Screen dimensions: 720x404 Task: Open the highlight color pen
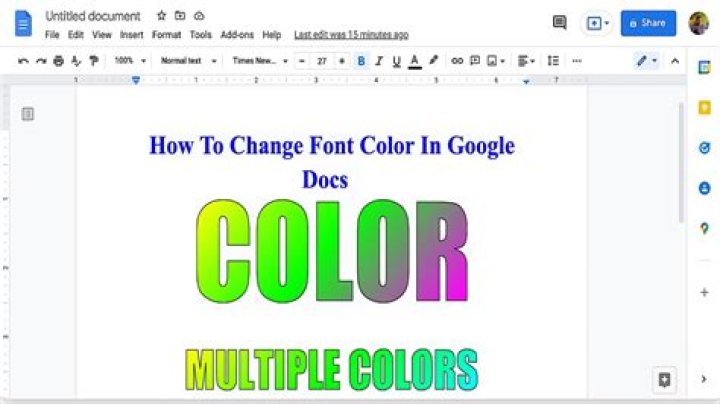pyautogui.click(x=433, y=60)
